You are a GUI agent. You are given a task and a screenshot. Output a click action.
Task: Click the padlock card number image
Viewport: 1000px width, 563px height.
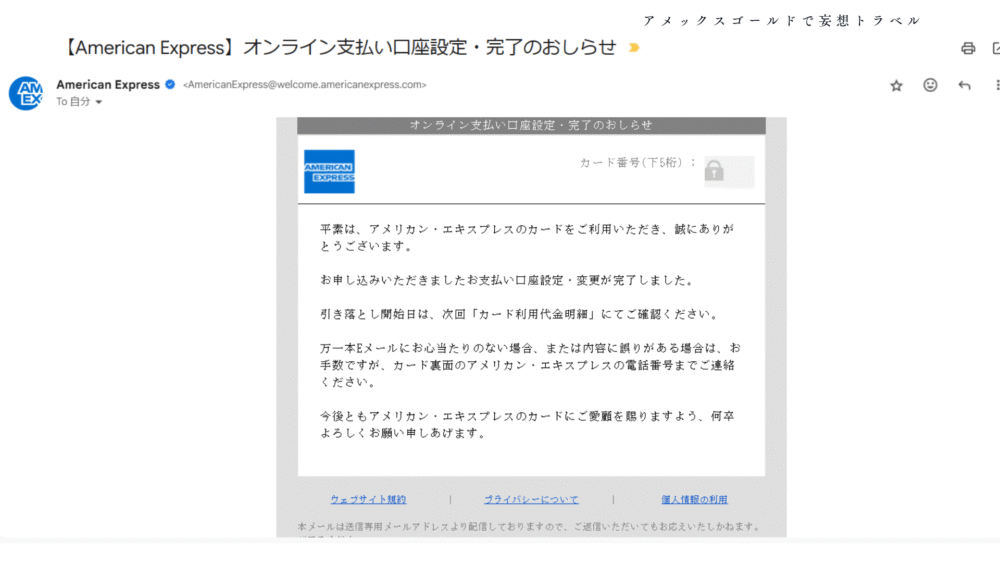729,172
